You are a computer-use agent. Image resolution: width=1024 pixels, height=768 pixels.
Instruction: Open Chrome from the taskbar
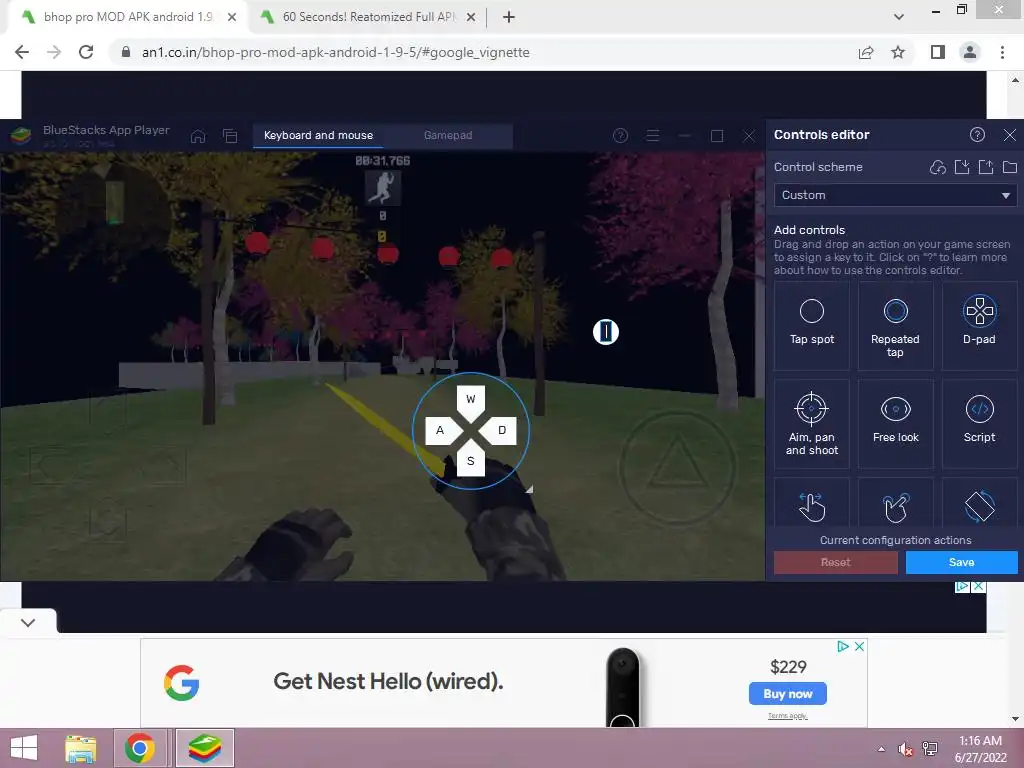coord(139,748)
